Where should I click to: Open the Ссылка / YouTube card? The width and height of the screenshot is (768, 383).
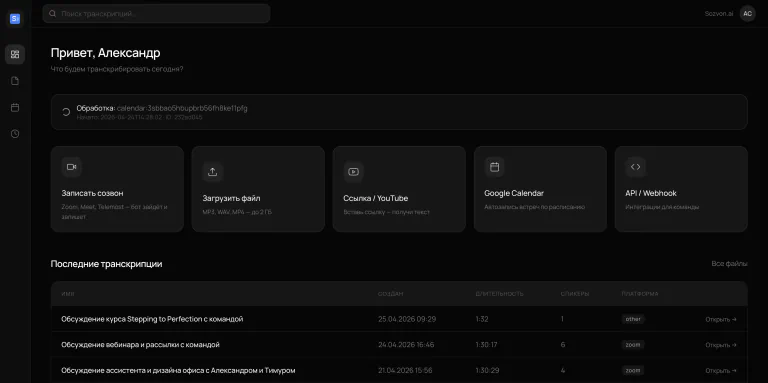point(399,189)
